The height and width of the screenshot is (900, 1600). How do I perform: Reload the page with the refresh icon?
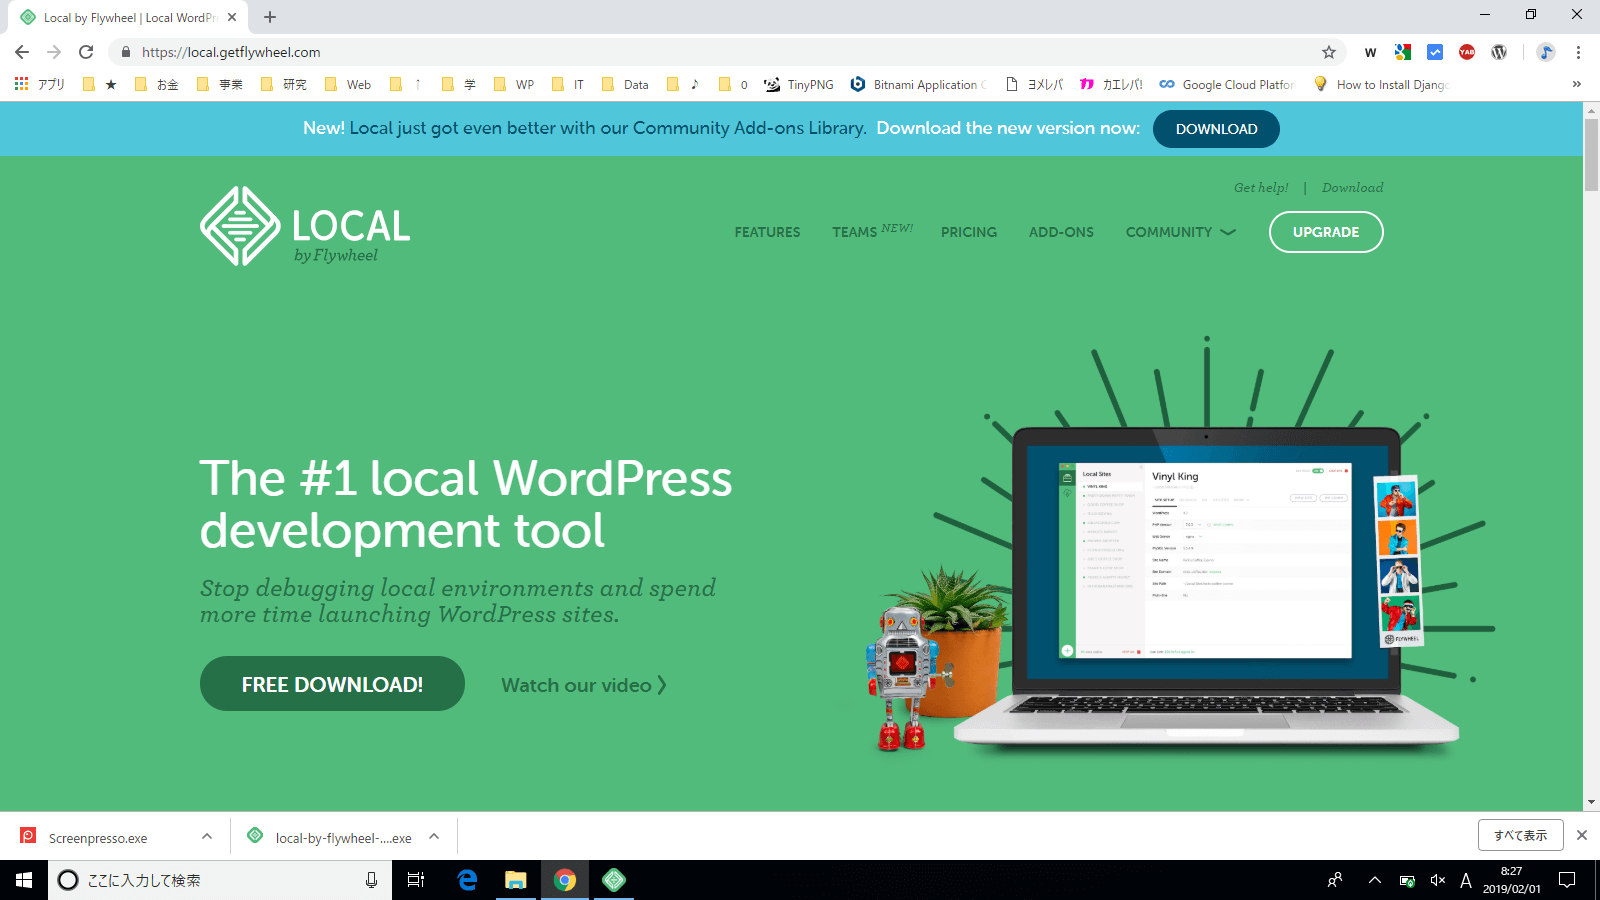(x=86, y=52)
